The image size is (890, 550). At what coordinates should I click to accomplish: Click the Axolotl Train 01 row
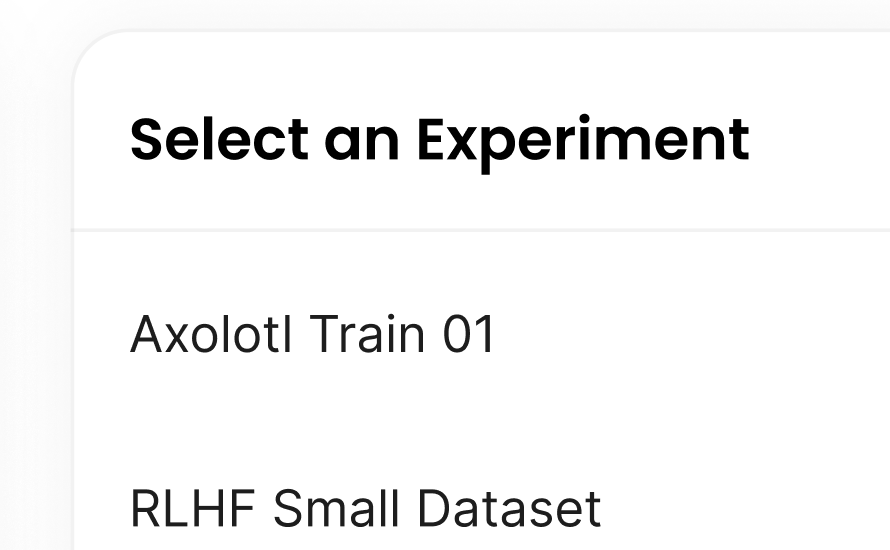point(313,335)
